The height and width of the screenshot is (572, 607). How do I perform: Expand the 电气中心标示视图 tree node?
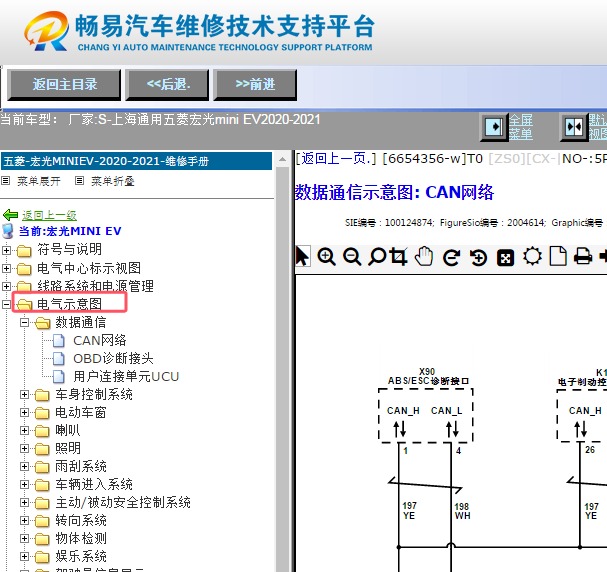(7, 268)
